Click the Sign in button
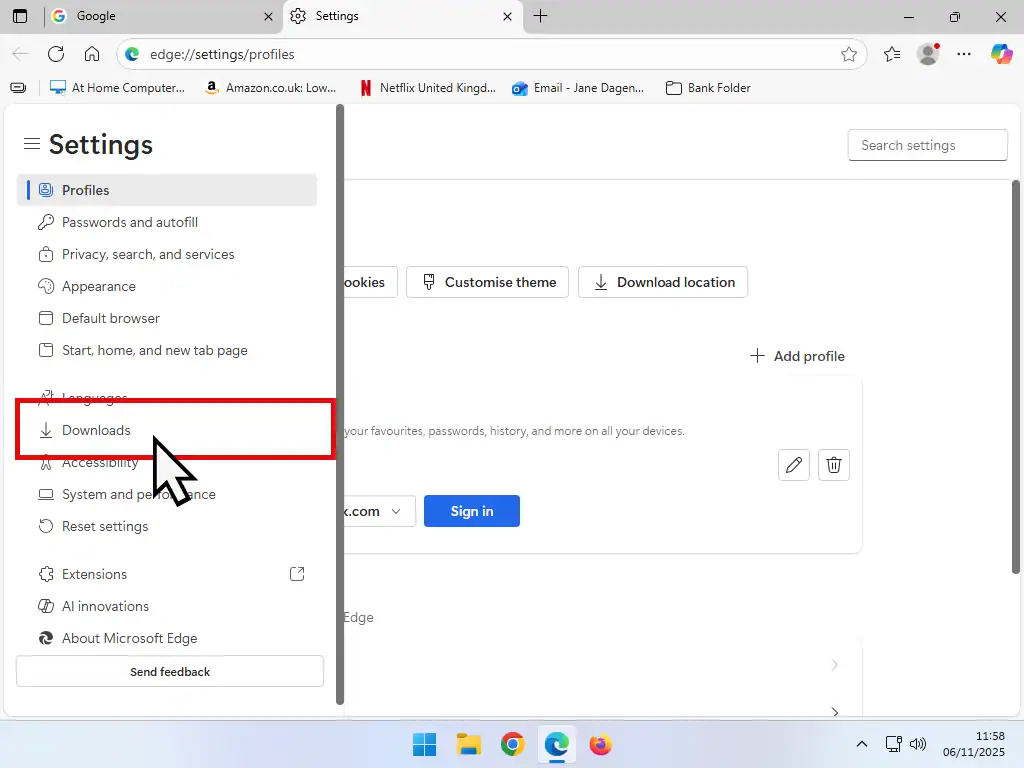 pos(472,511)
